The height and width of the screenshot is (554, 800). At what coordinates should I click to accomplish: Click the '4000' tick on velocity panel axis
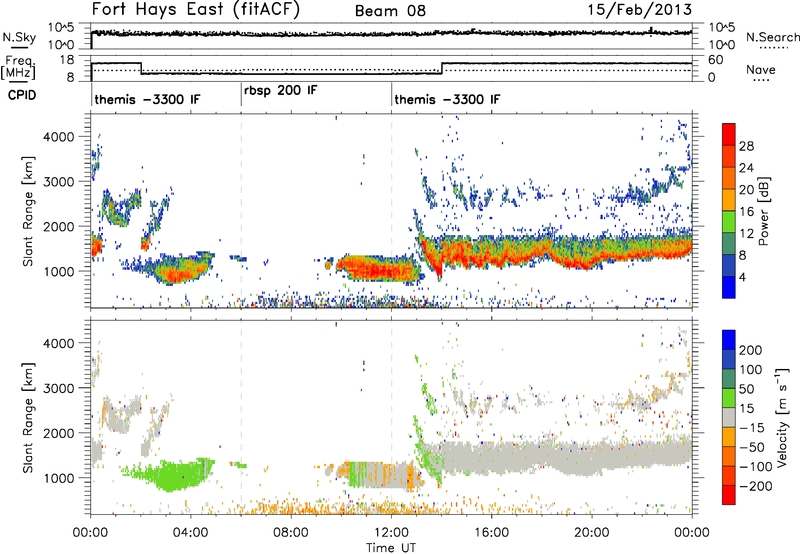point(59,343)
